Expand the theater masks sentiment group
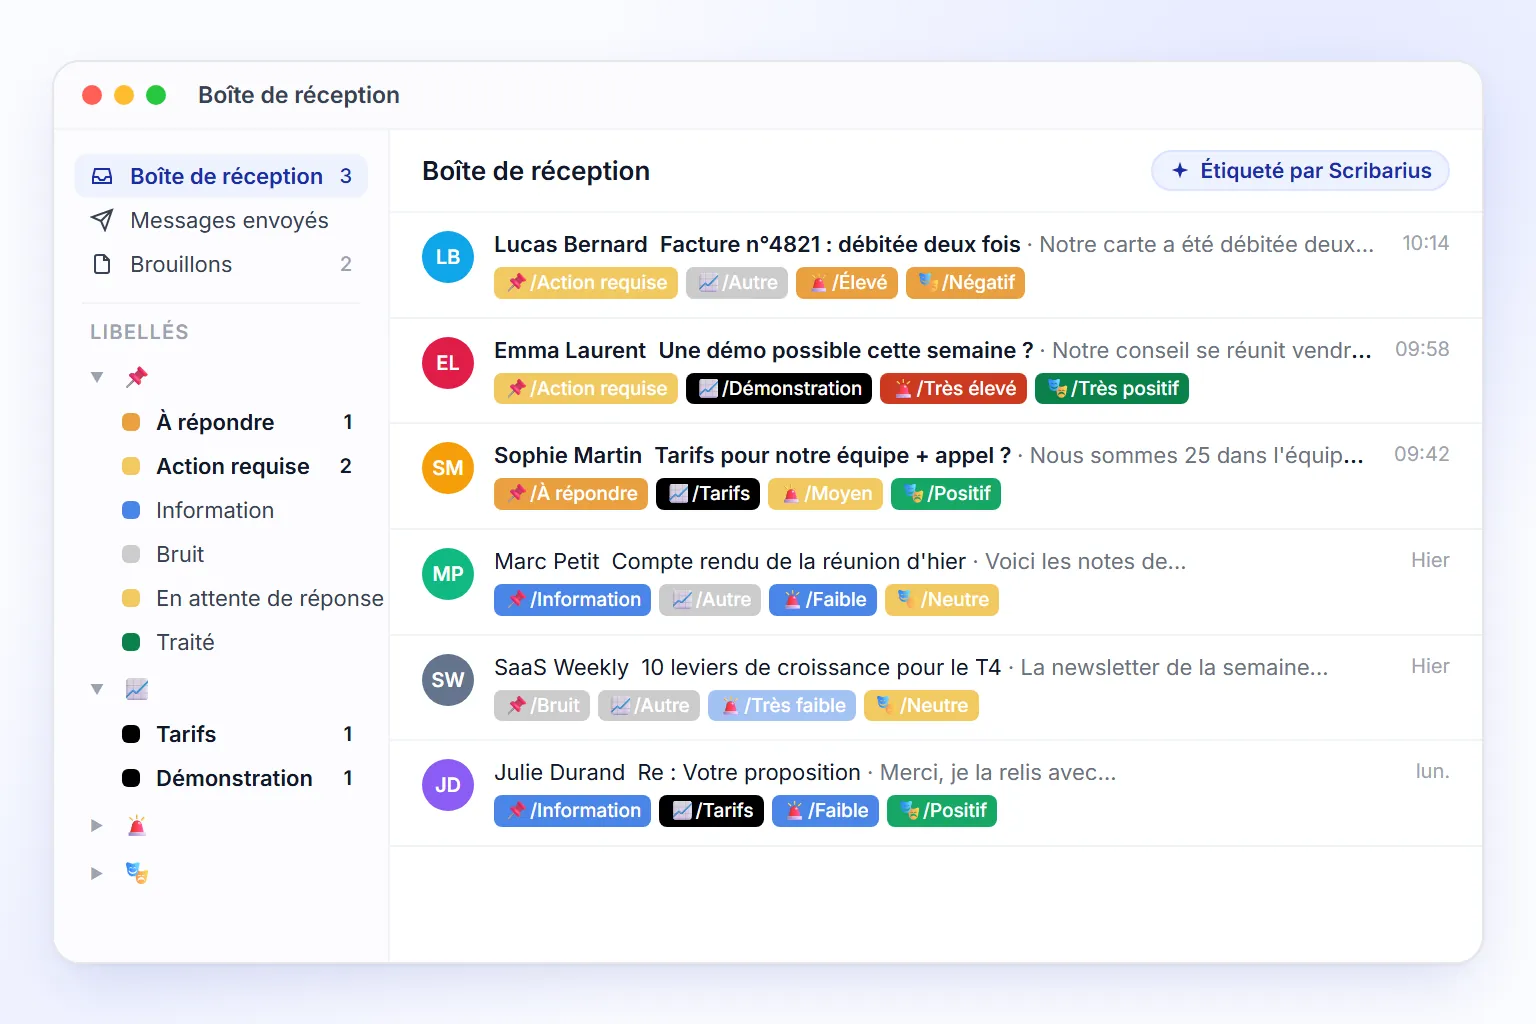This screenshot has height=1024, width=1536. 97,873
